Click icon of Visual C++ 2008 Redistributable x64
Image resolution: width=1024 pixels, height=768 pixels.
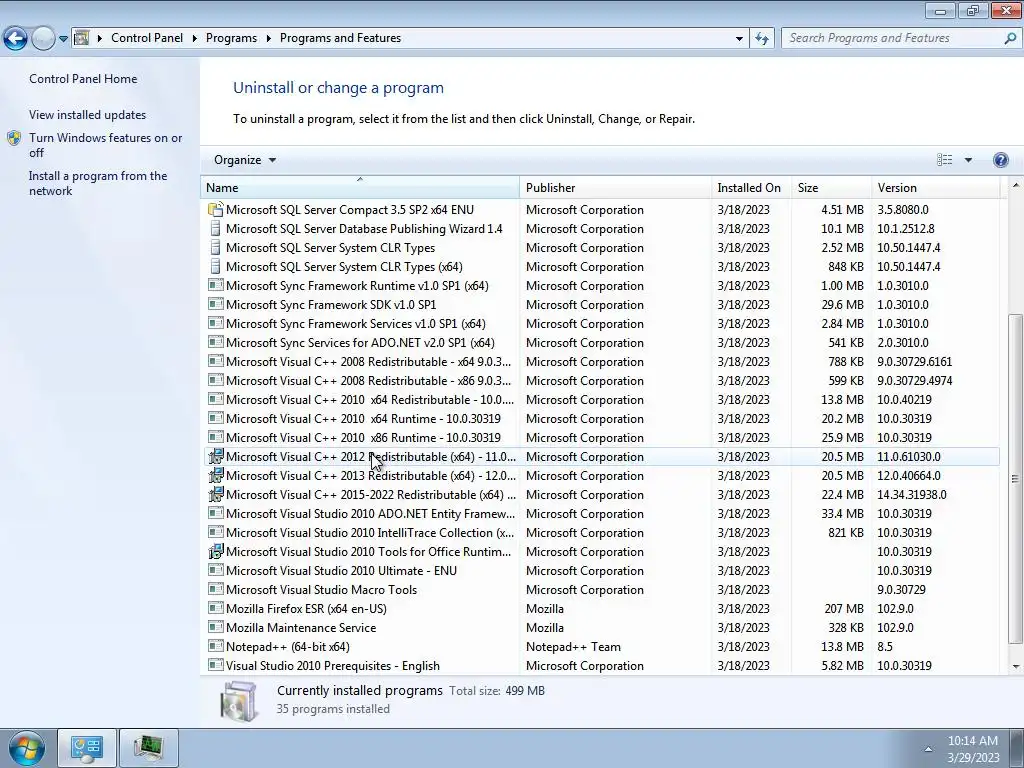pyautogui.click(x=216, y=361)
